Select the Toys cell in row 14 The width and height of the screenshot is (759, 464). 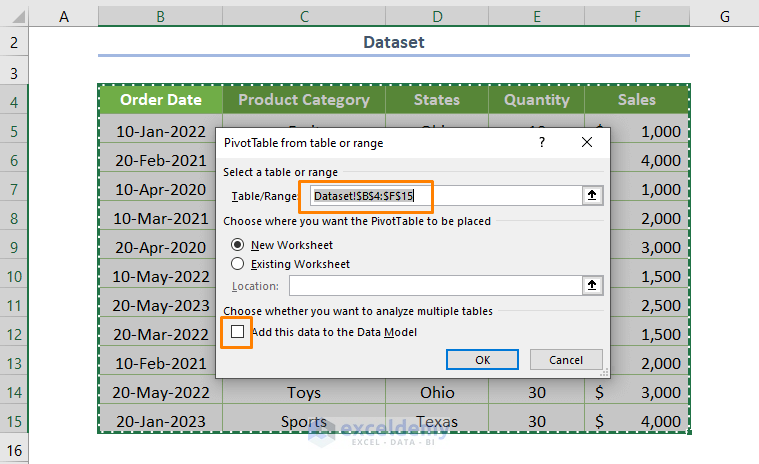[304, 392]
